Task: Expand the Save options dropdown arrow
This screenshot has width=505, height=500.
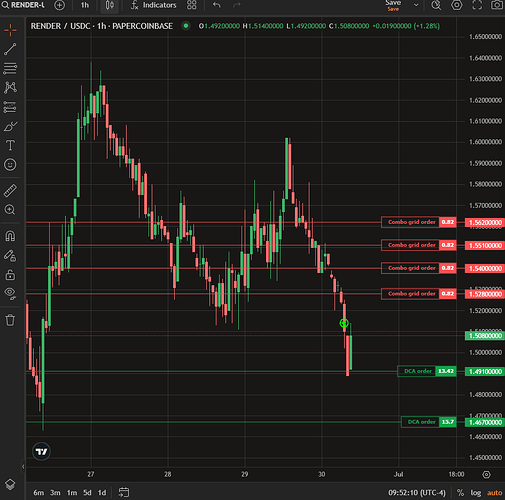Action: tap(416, 5)
